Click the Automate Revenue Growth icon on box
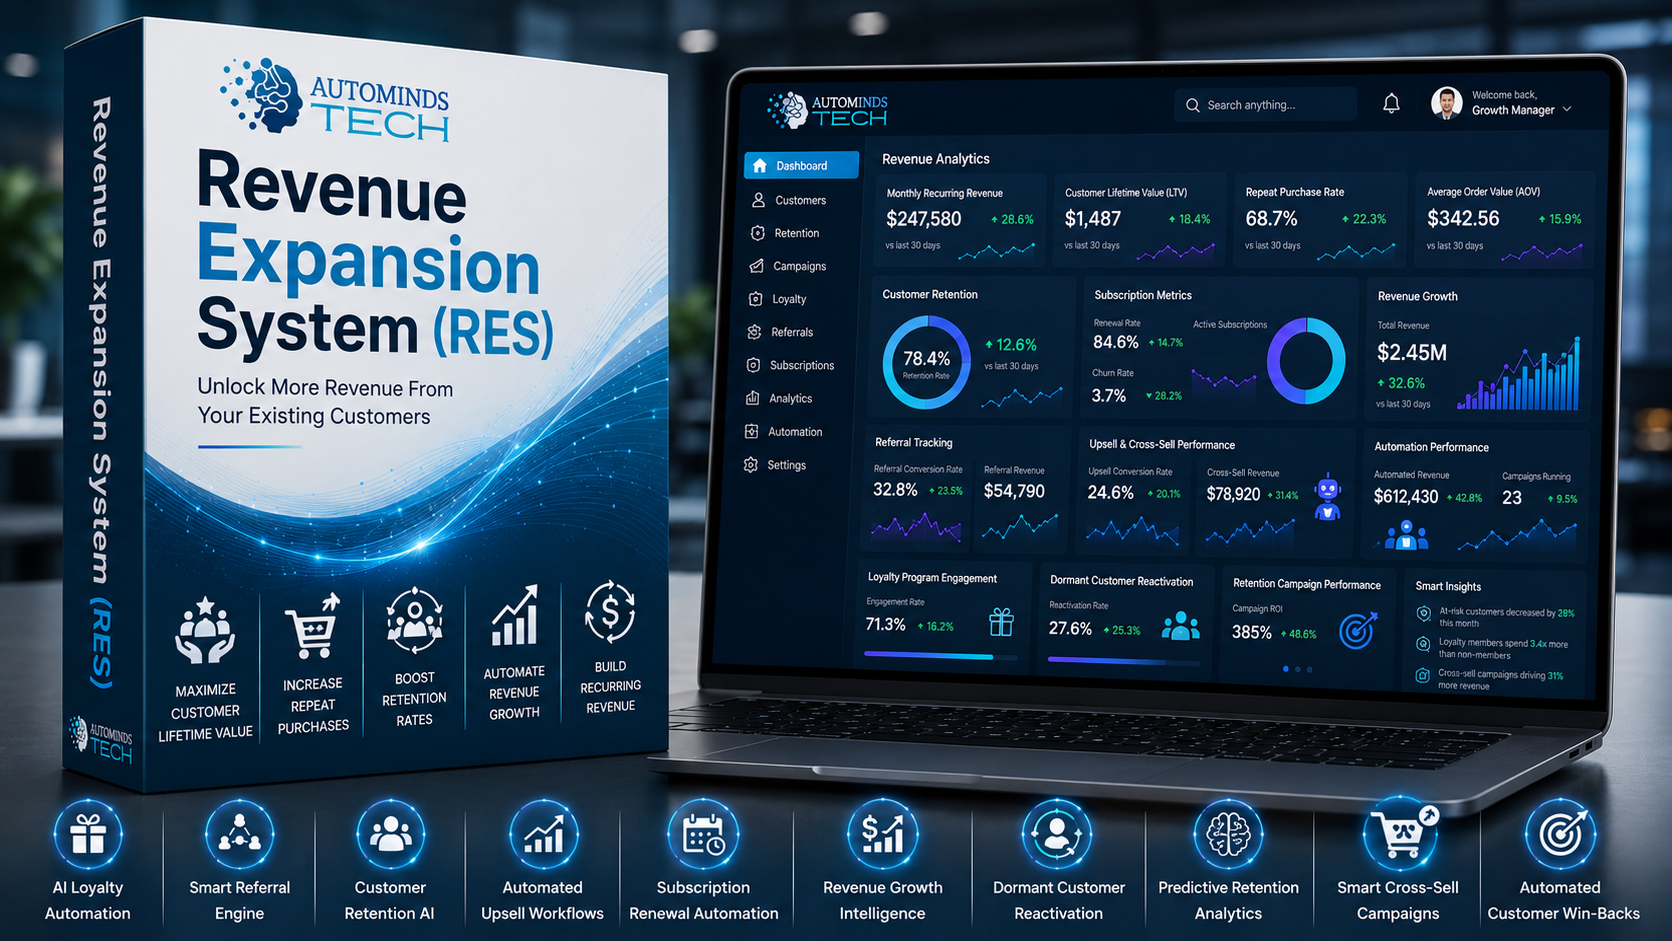The height and width of the screenshot is (941, 1672). point(514,614)
